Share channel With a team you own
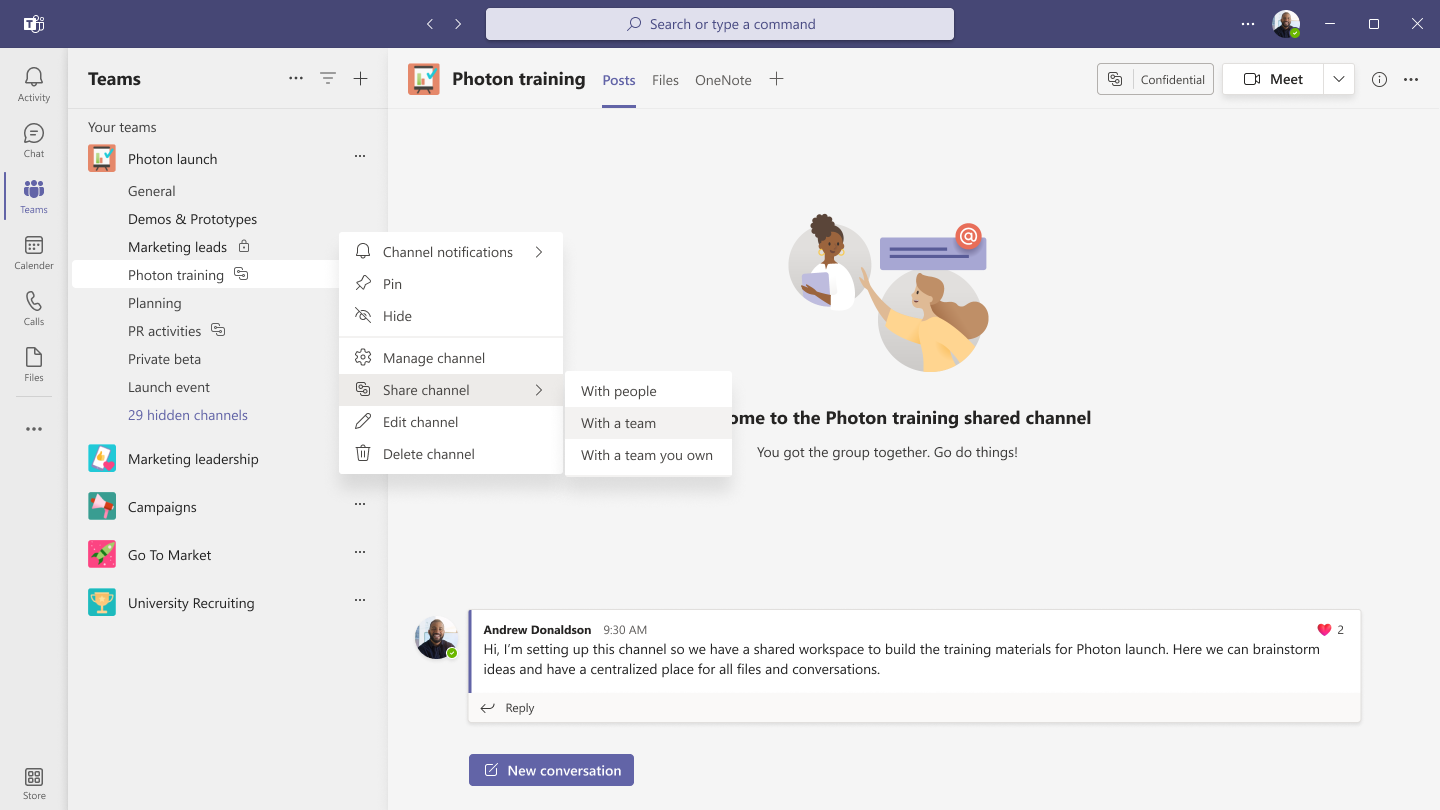This screenshot has height=810, width=1440. tap(648, 455)
